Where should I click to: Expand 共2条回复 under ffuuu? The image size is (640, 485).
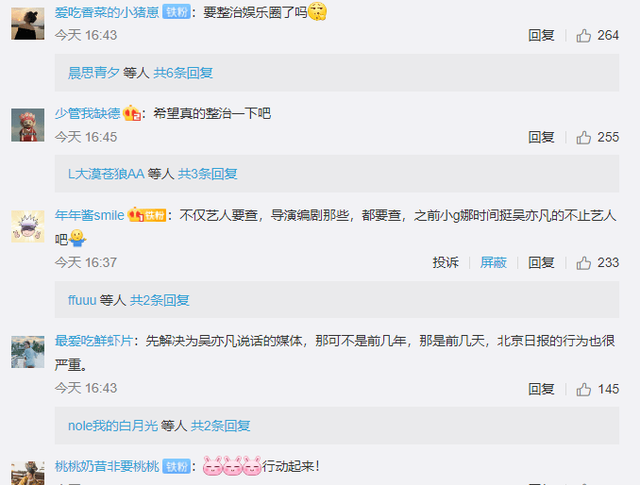tap(160, 300)
